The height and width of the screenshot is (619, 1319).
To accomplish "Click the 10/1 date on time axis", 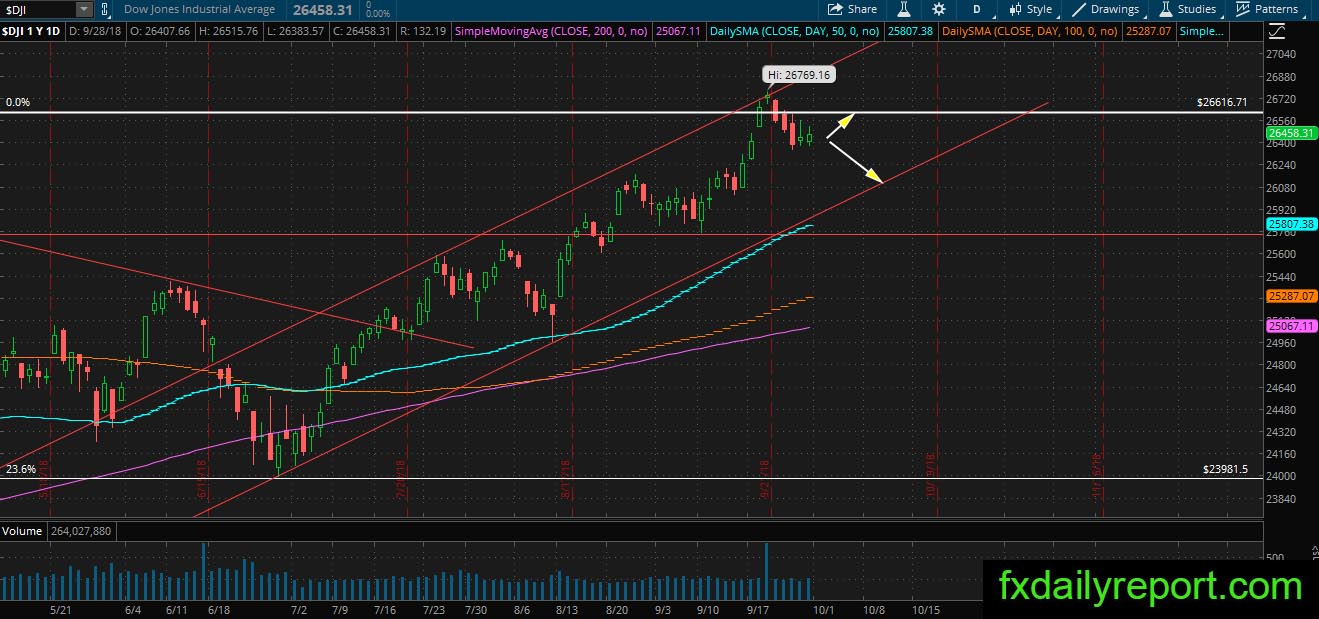I will click(825, 608).
